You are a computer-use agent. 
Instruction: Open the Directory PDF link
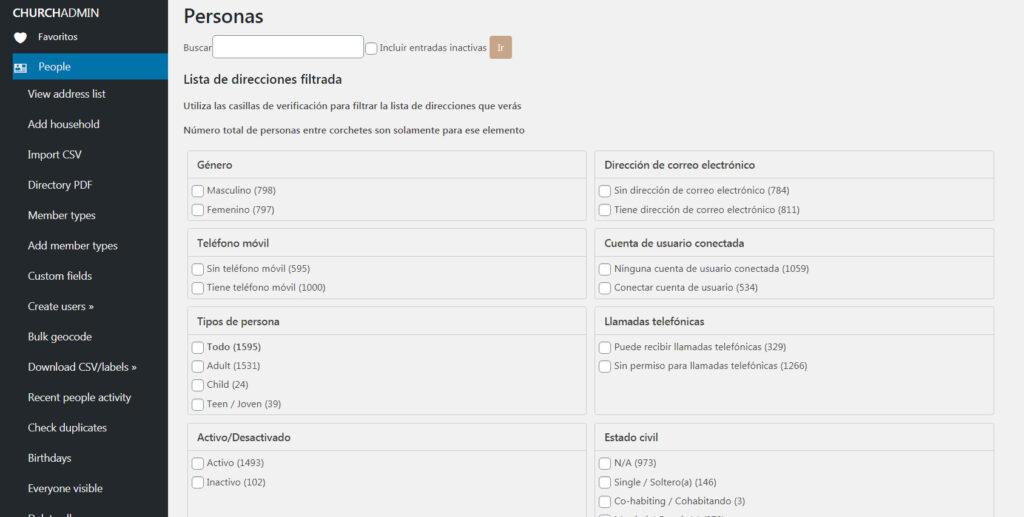(x=62, y=185)
